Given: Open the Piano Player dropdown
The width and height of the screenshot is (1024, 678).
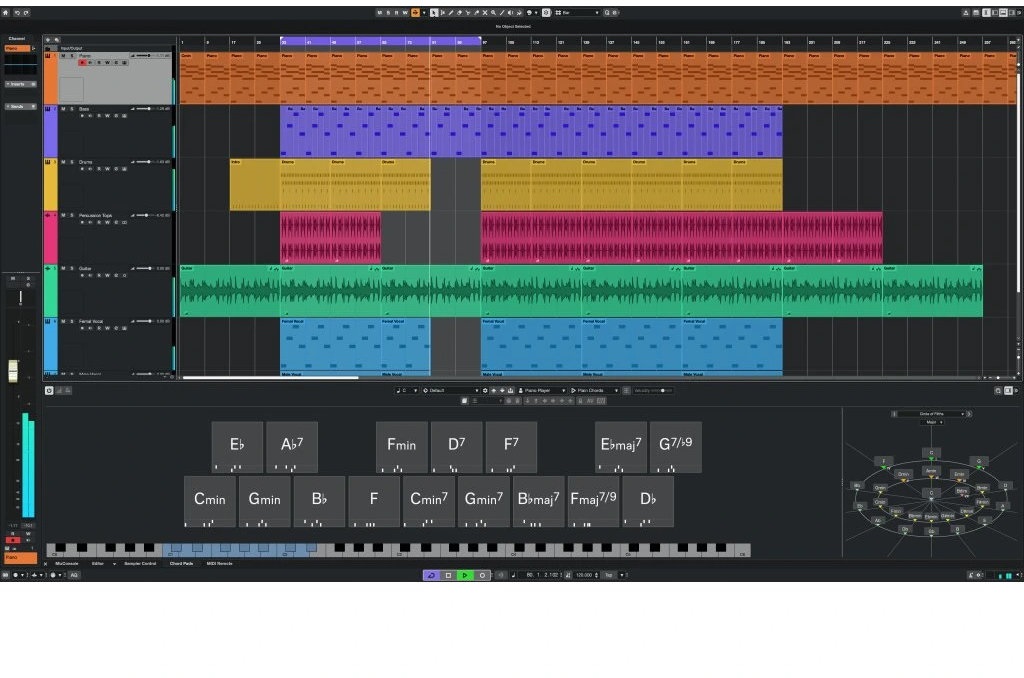Looking at the screenshot, I should tap(542, 391).
